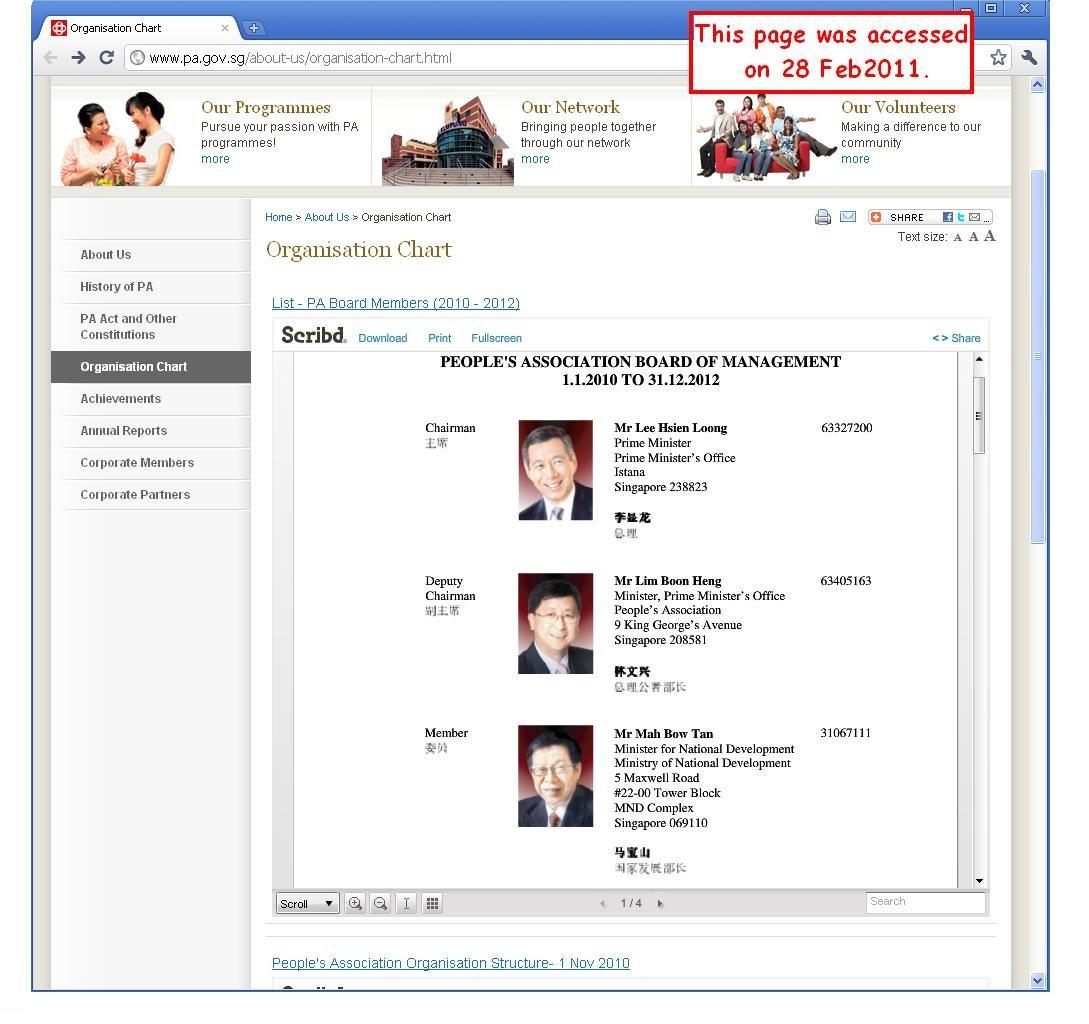
Task: Click more under Our Network
Action: click(535, 159)
